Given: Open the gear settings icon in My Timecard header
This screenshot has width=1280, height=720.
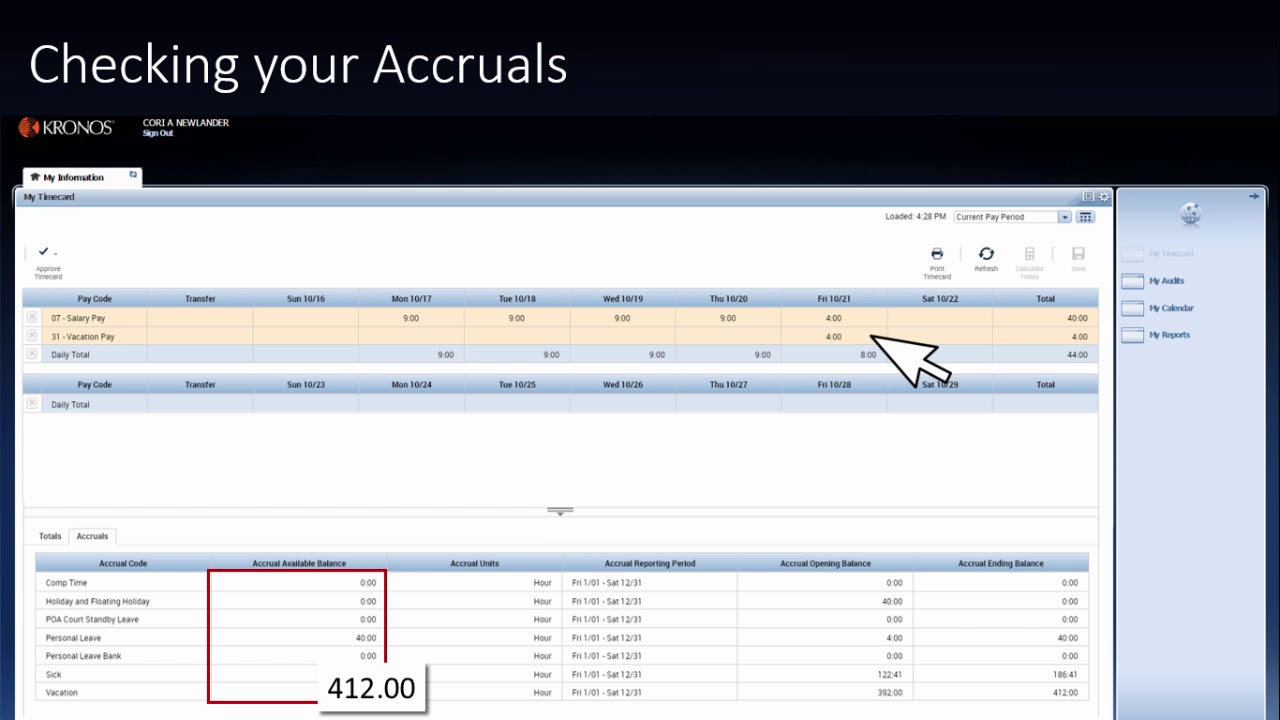Looking at the screenshot, I should pyautogui.click(x=1104, y=197).
